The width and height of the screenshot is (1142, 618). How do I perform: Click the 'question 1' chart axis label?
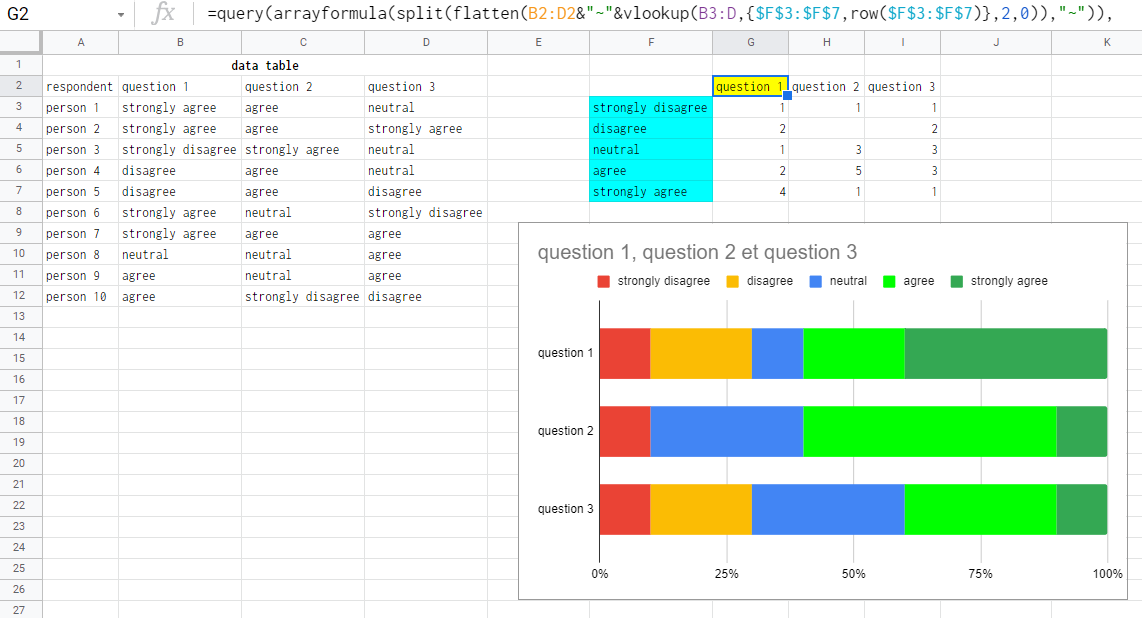pyautogui.click(x=565, y=353)
